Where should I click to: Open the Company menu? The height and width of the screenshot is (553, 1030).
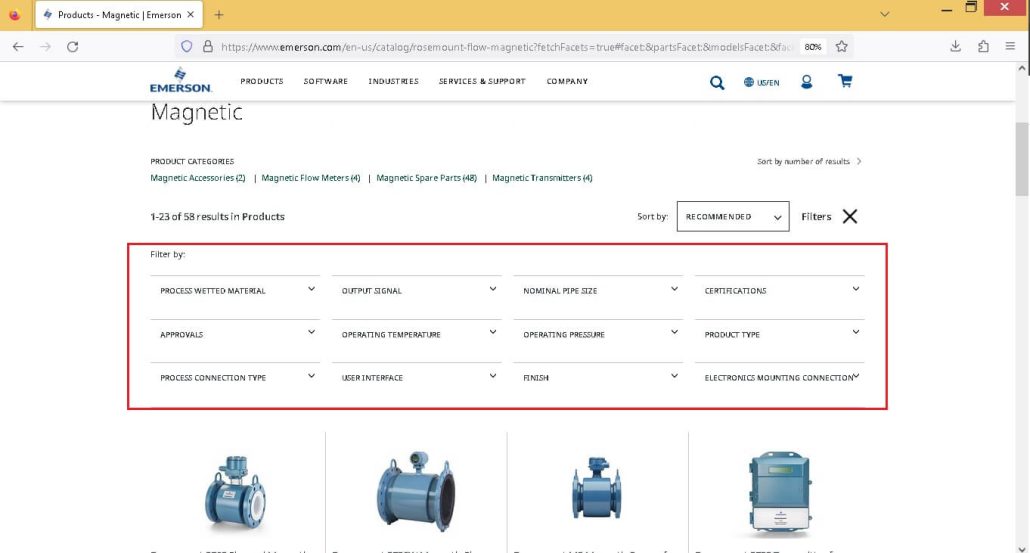(x=567, y=81)
